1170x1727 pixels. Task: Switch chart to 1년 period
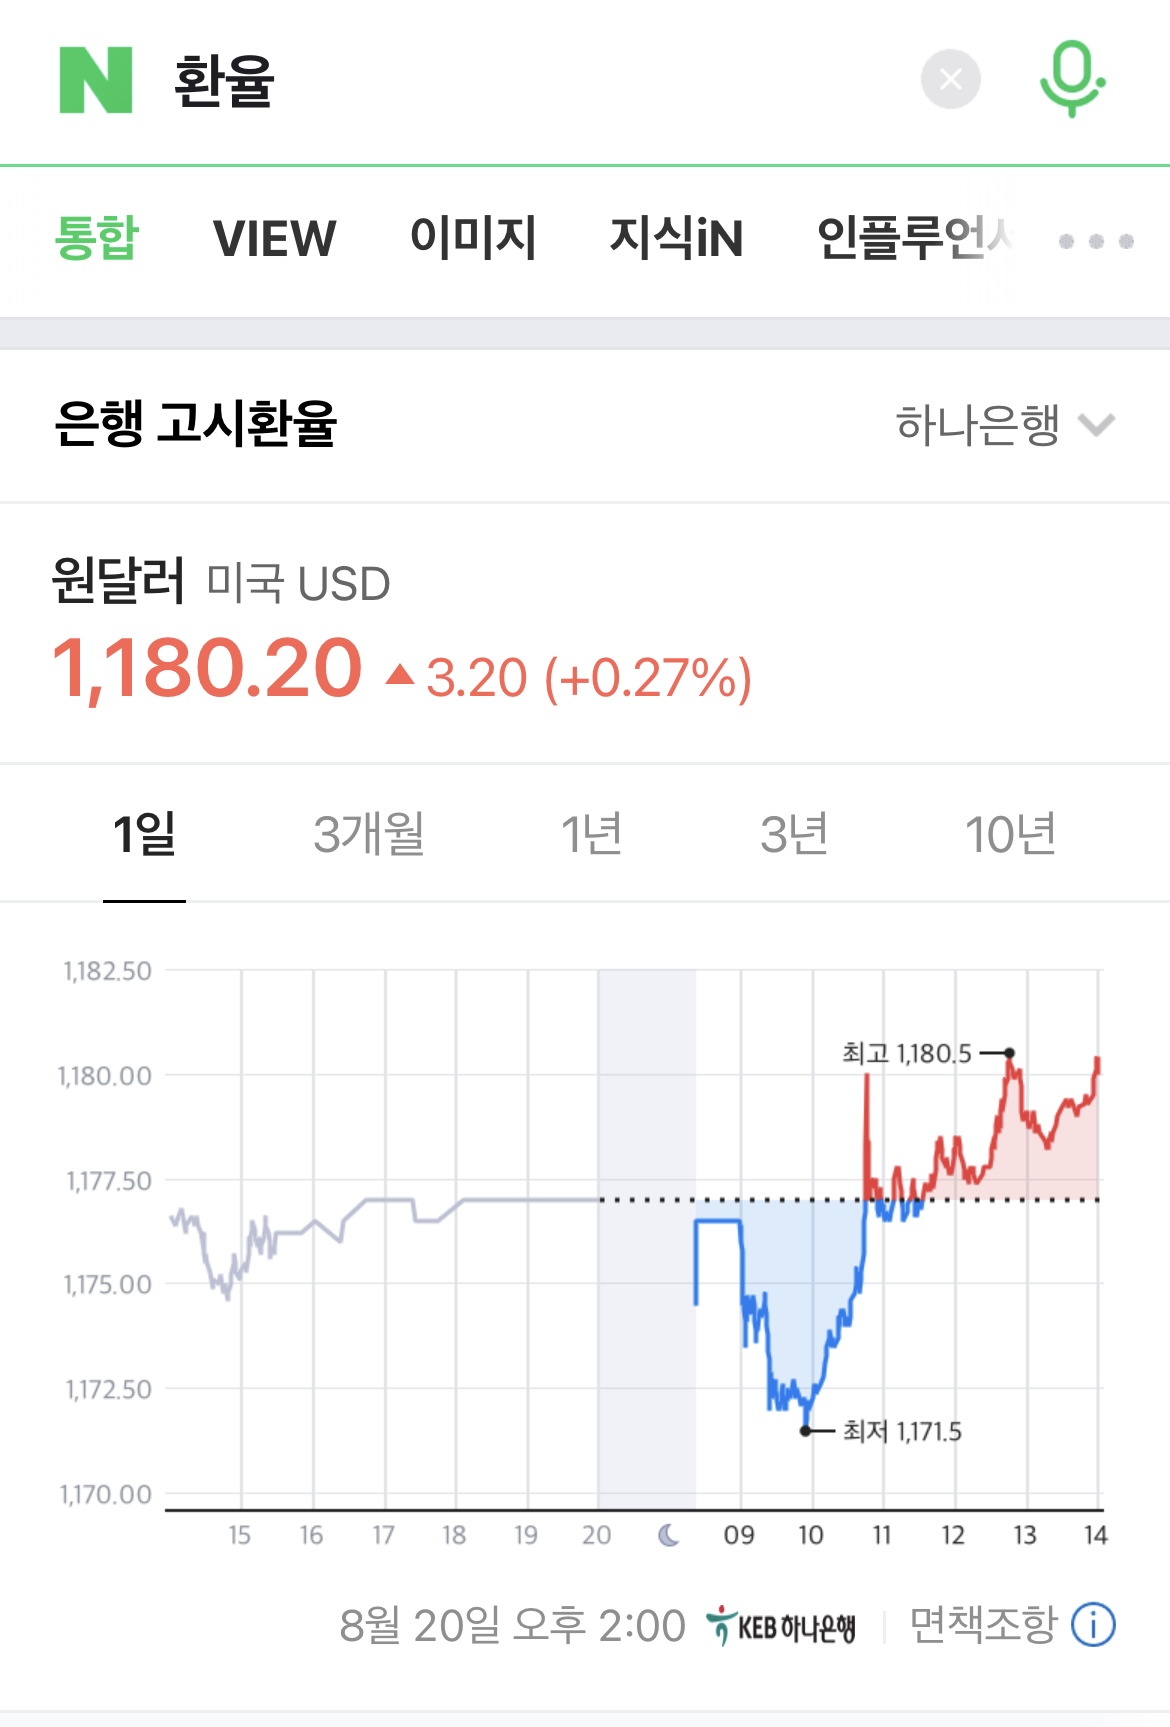pyautogui.click(x=592, y=834)
